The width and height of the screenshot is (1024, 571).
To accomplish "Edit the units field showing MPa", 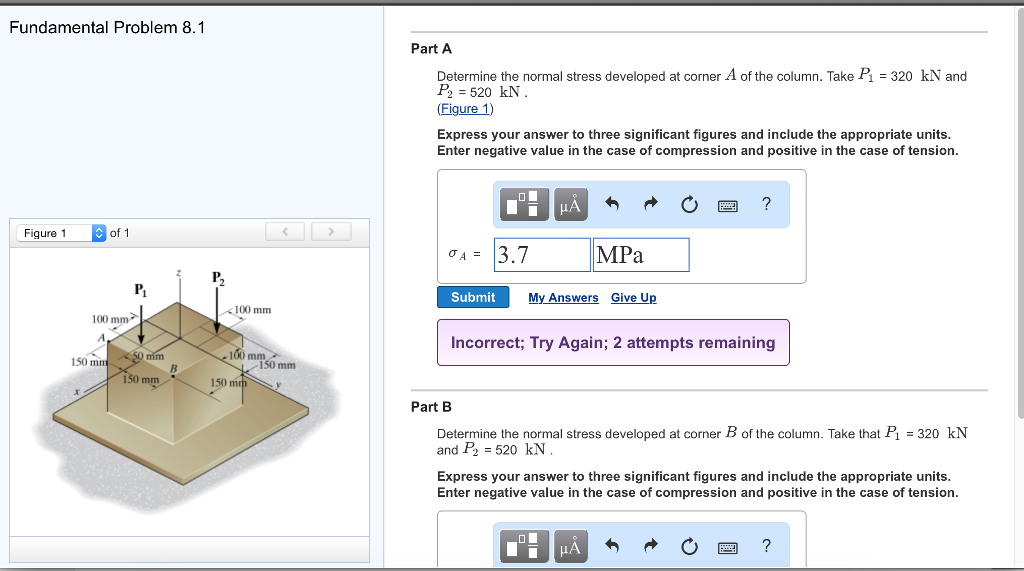I will pos(641,255).
